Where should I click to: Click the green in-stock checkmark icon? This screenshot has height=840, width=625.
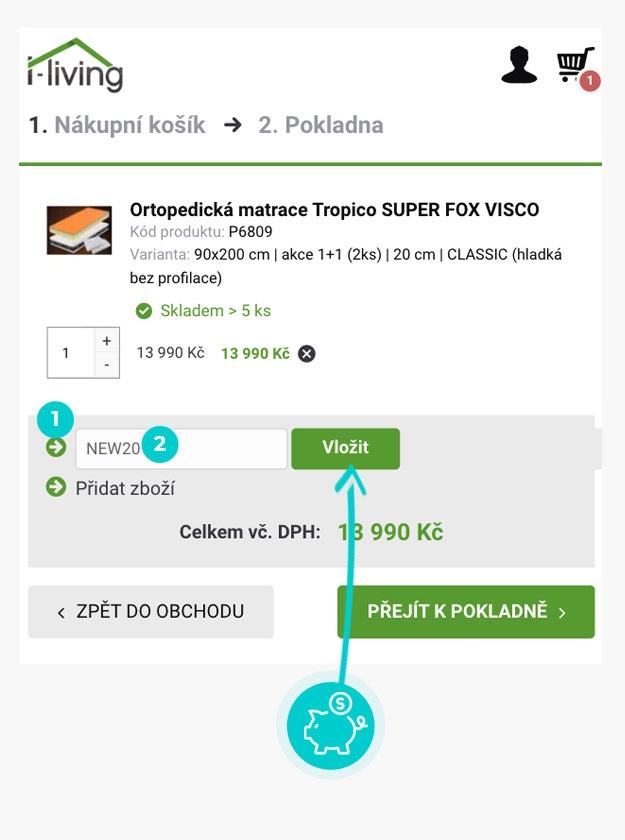pyautogui.click(x=144, y=311)
